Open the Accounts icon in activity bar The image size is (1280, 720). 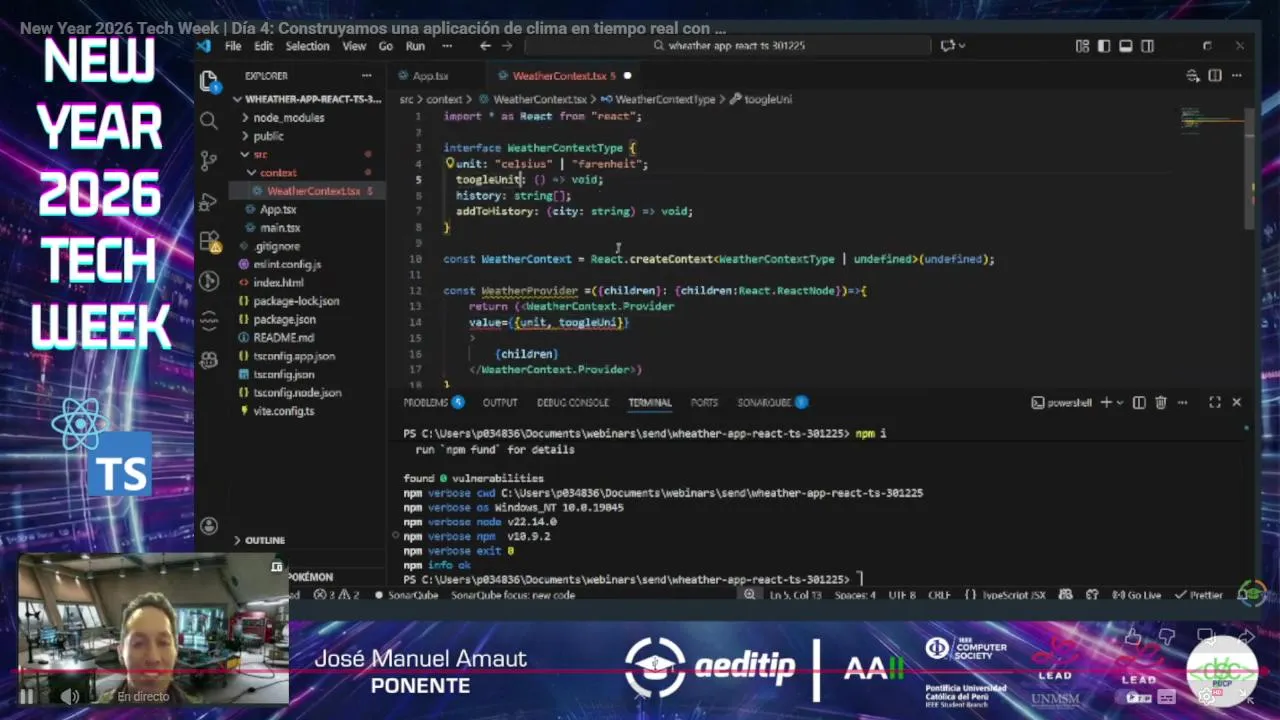[x=209, y=526]
